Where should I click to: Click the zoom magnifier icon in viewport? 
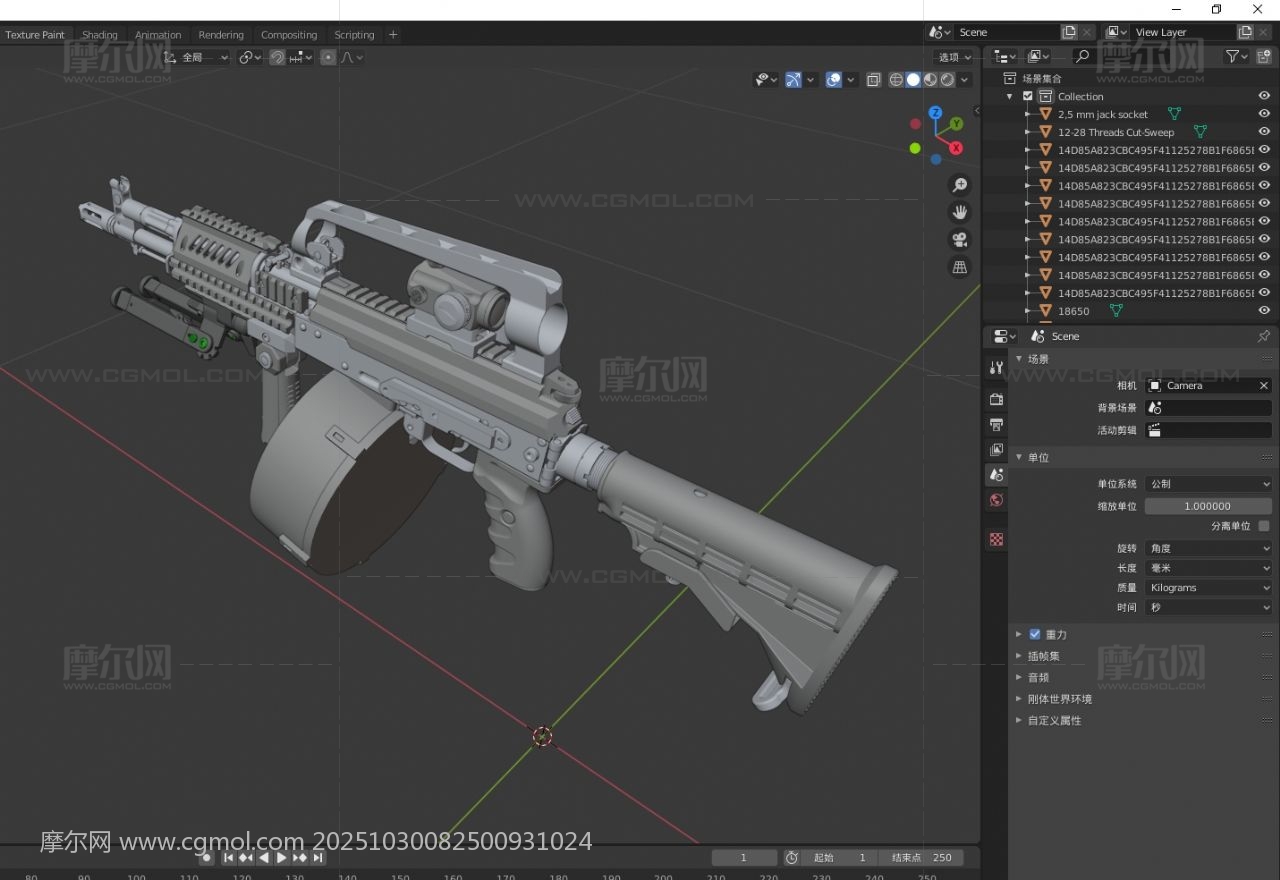coord(960,185)
